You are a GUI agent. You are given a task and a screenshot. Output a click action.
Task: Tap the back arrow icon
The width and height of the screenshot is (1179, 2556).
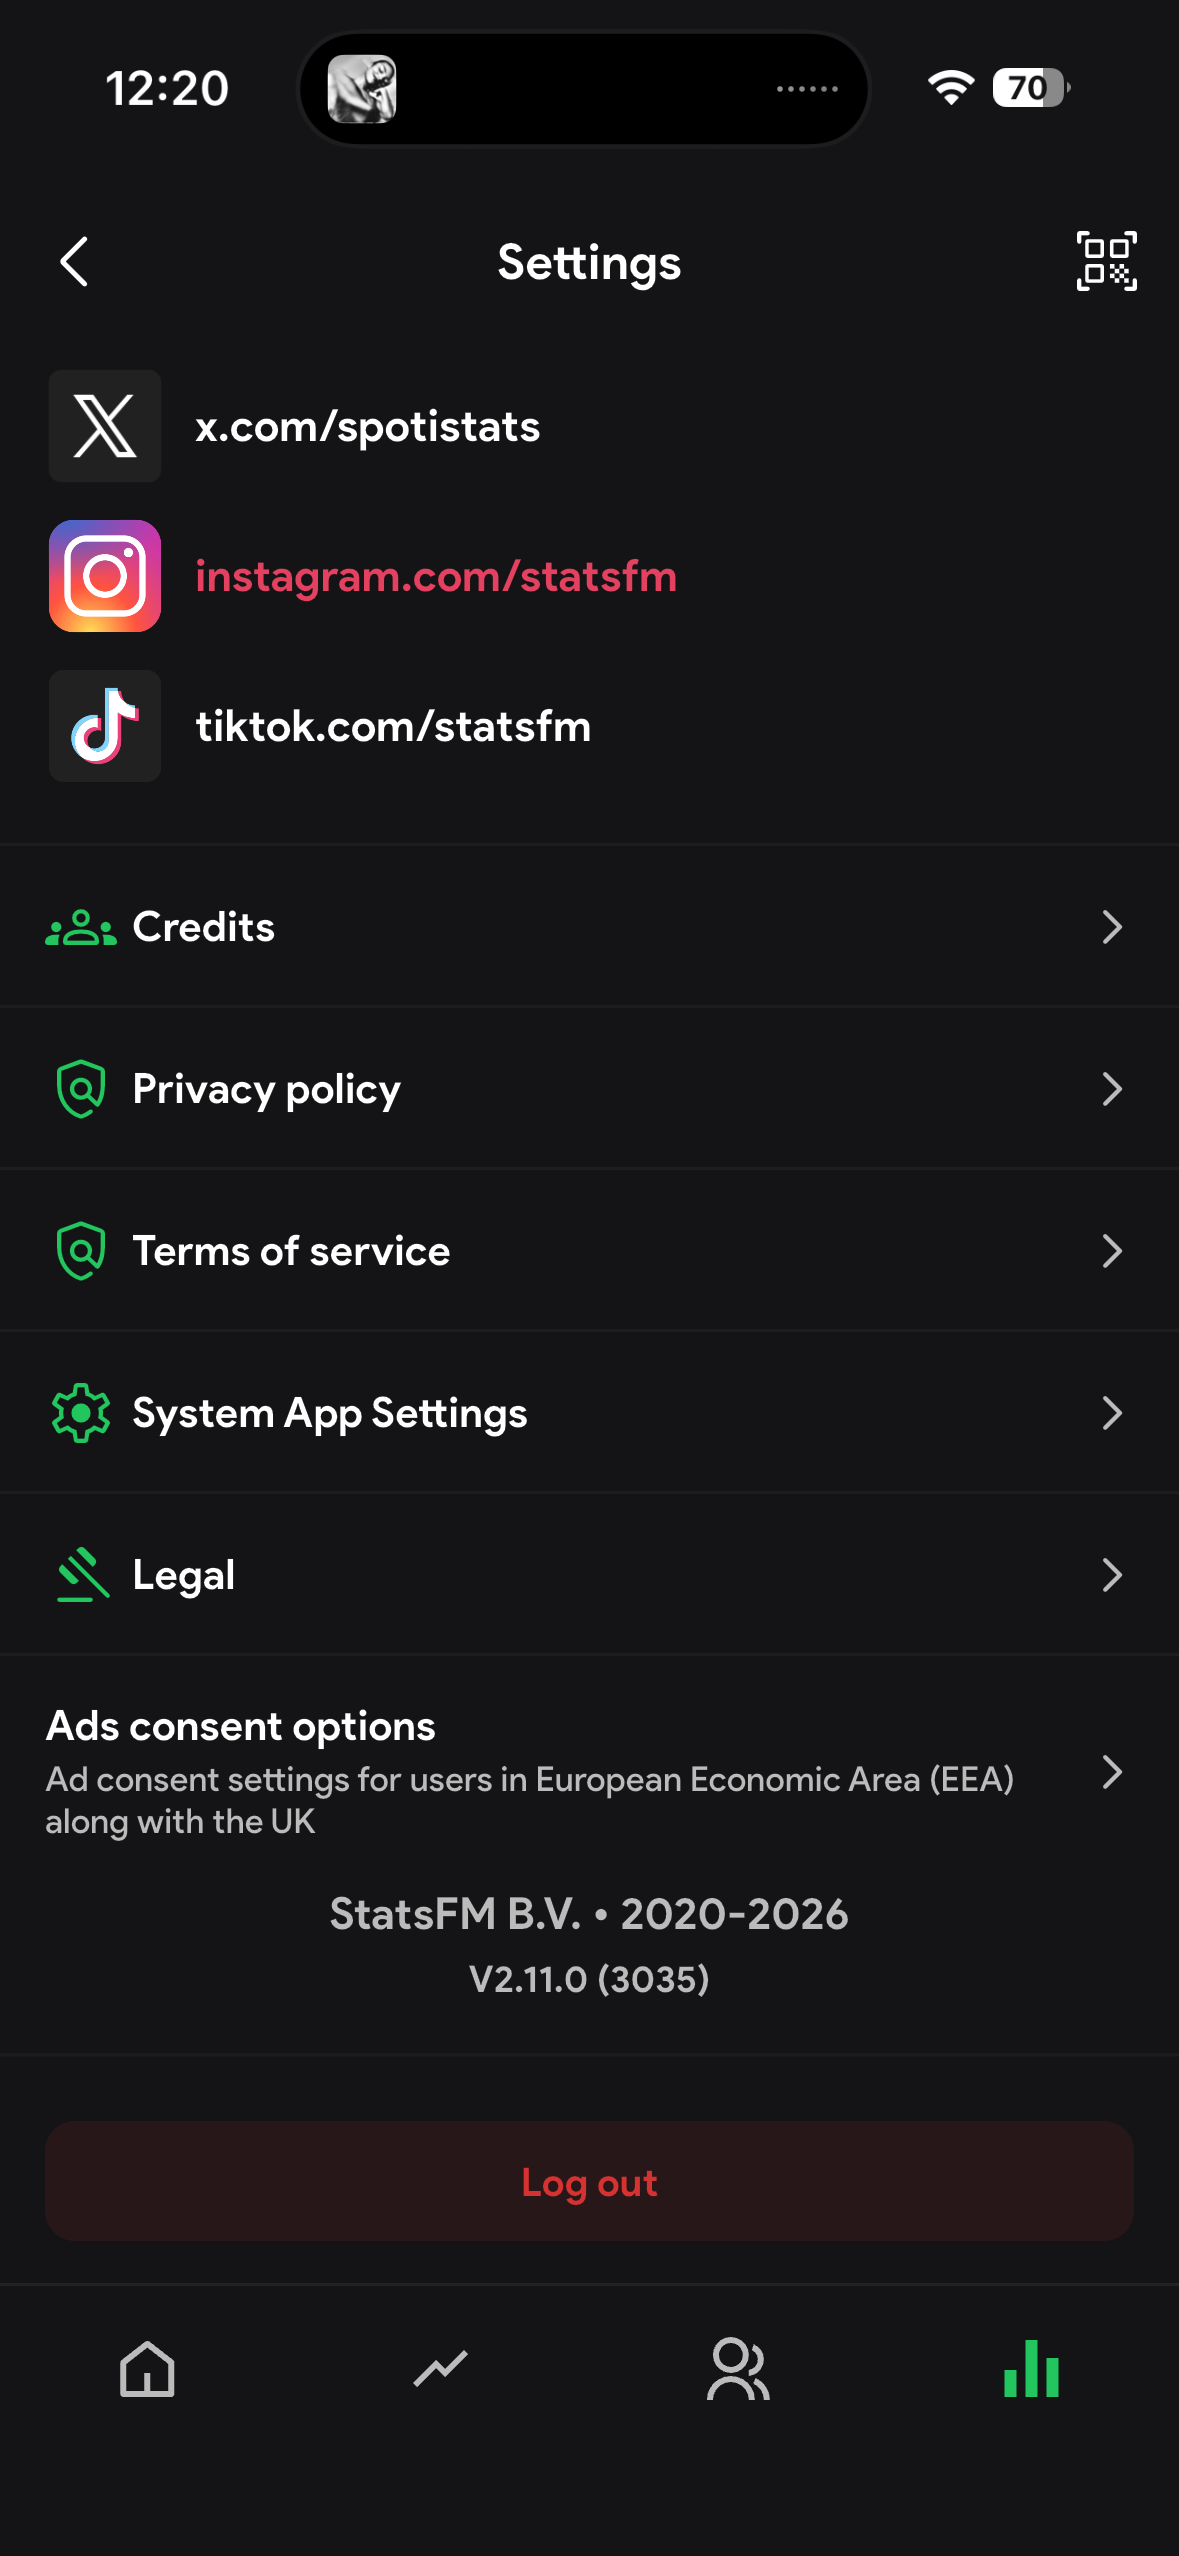pos(75,262)
